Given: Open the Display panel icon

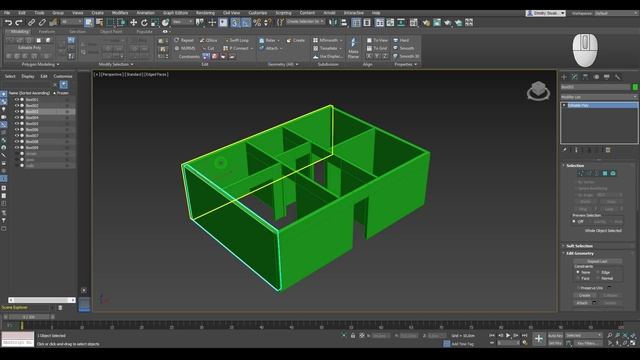Looking at the screenshot, I should [607, 77].
